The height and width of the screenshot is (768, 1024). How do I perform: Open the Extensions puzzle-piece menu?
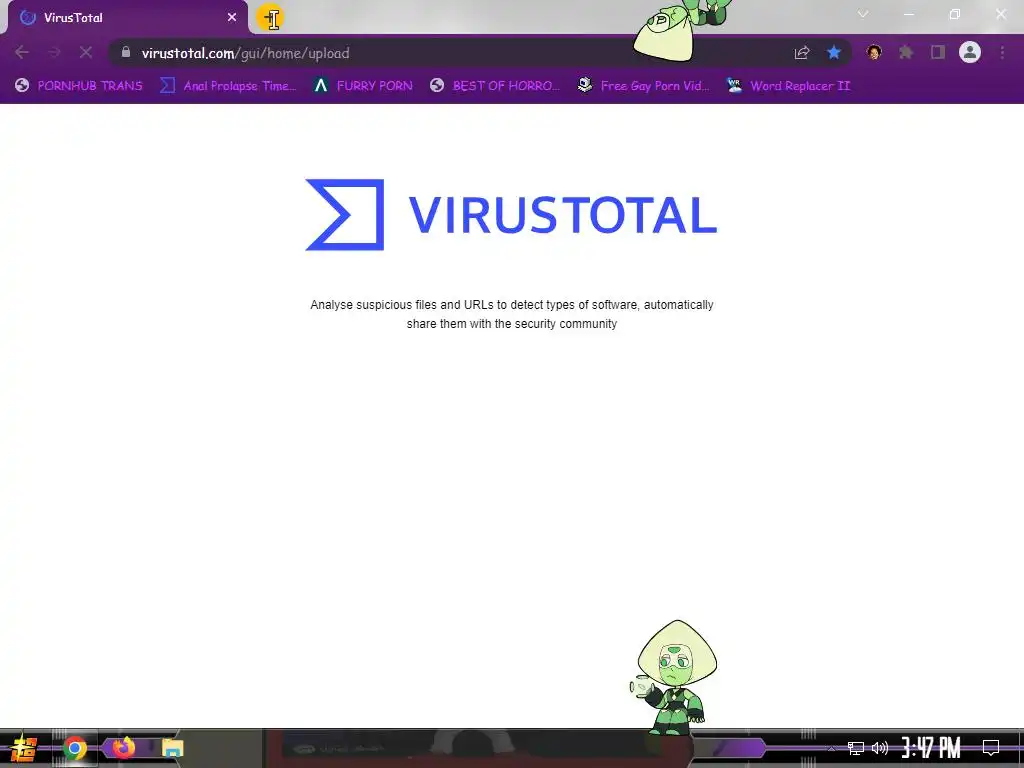click(x=906, y=52)
